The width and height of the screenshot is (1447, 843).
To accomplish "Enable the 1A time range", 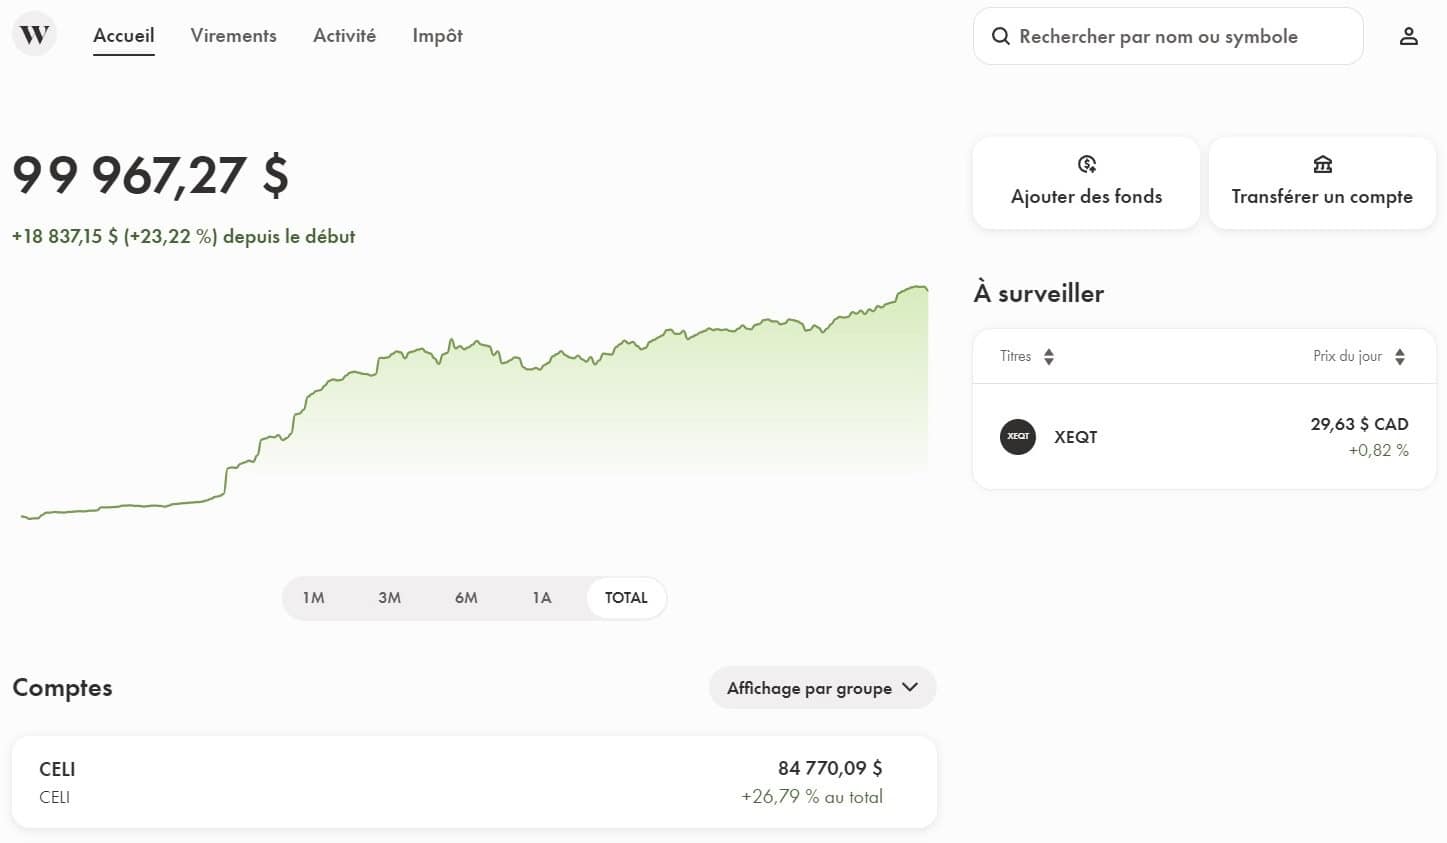I will point(541,597).
